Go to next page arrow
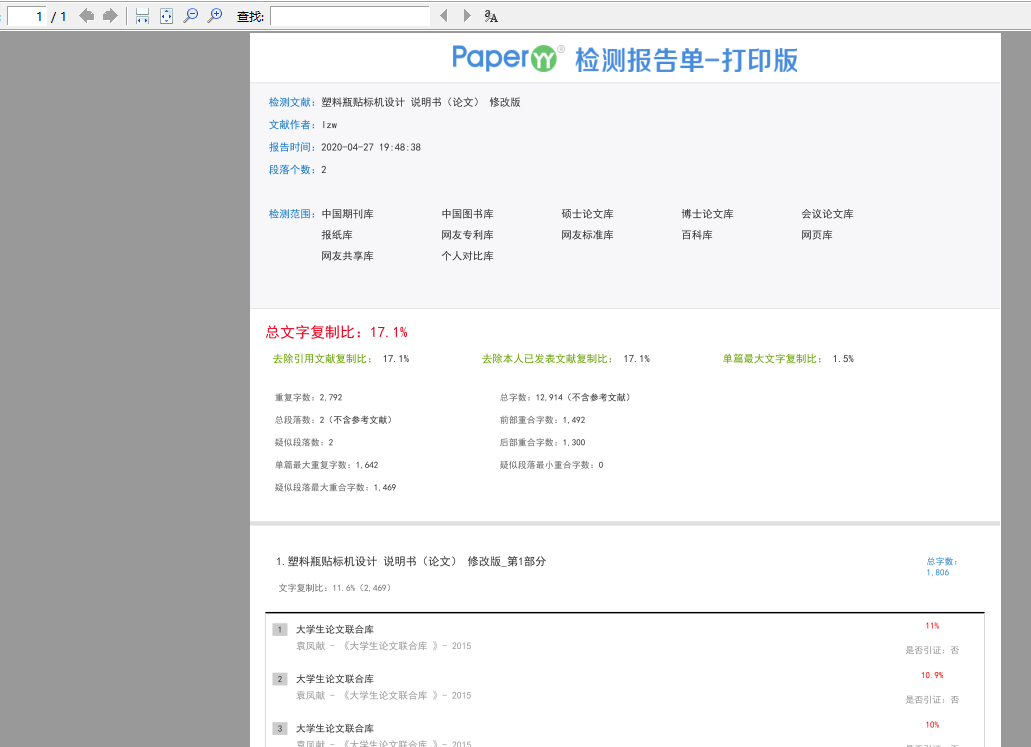This screenshot has height=747, width=1031. 110,16
